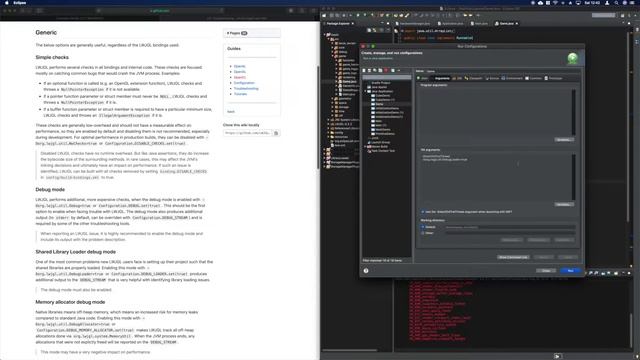Switch to the Common tab
The height and width of the screenshot is (360, 640).
pyautogui.click(x=533, y=78)
